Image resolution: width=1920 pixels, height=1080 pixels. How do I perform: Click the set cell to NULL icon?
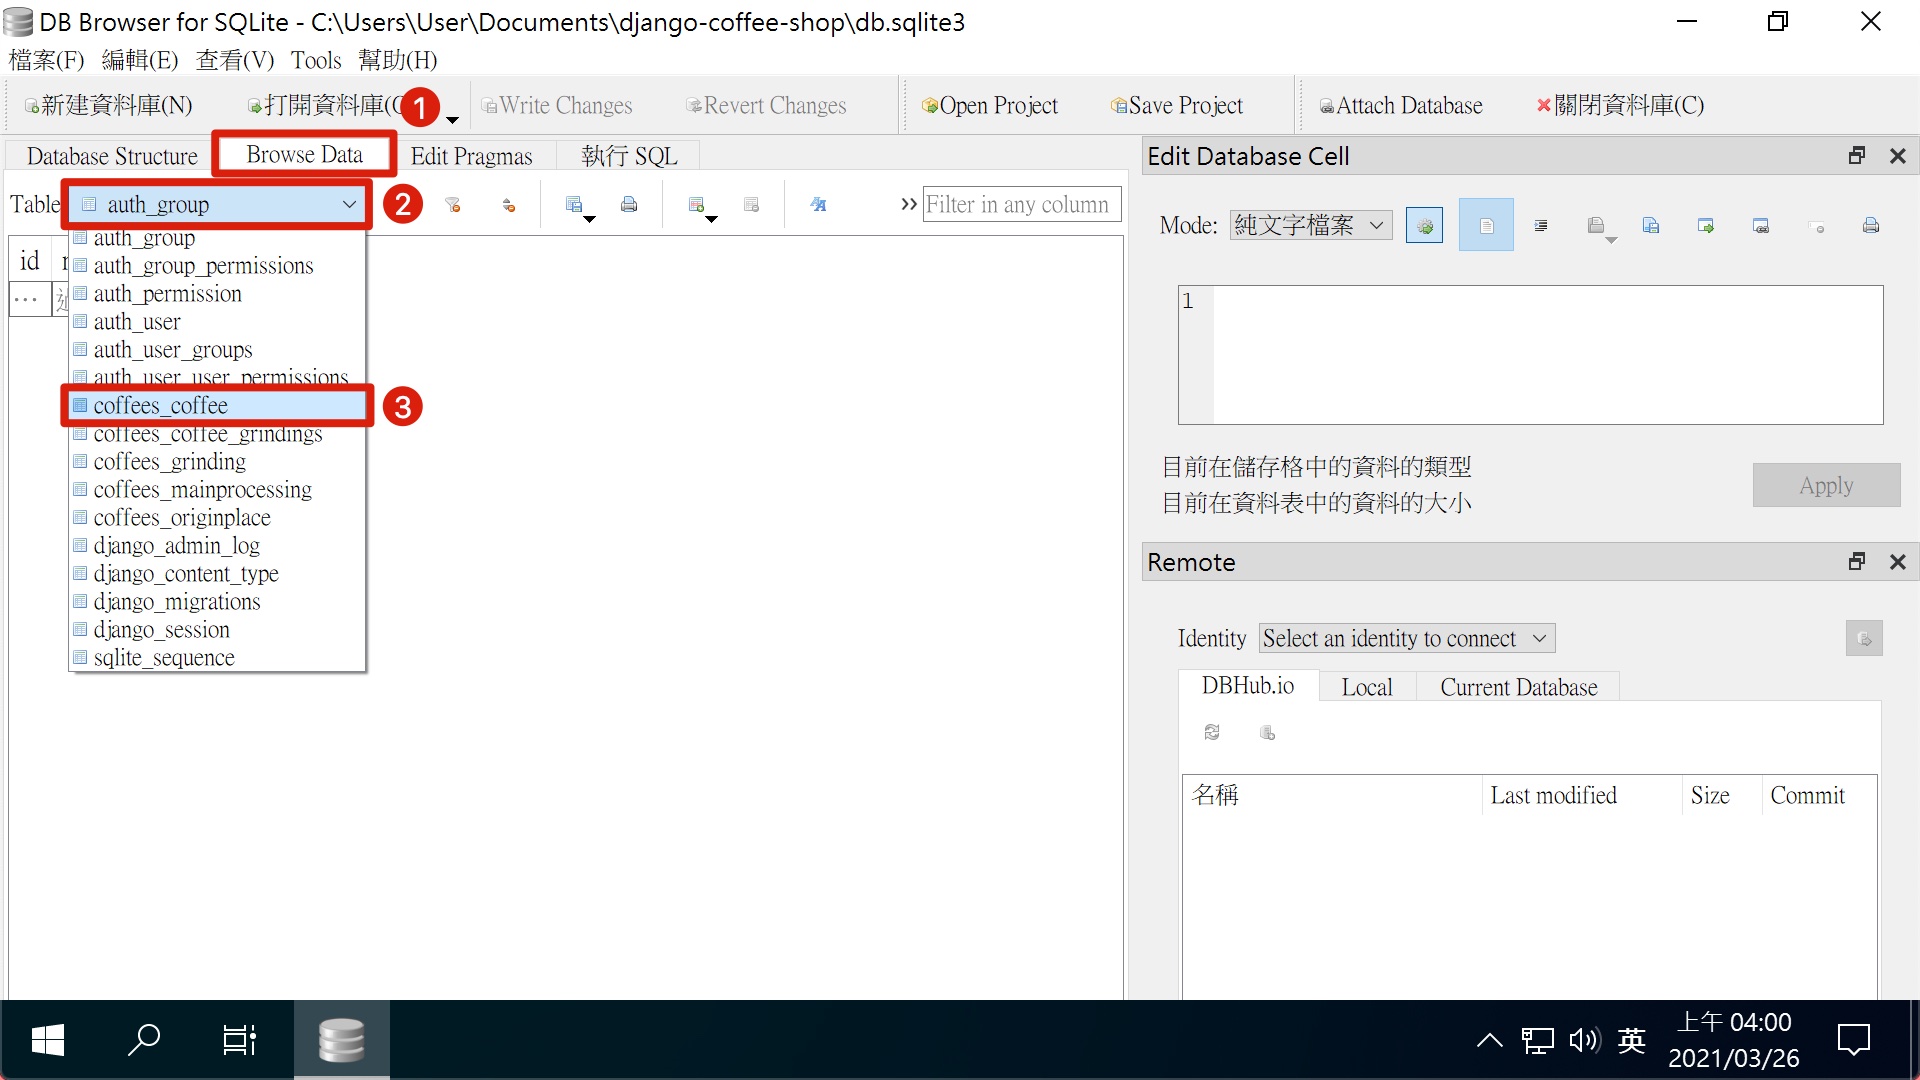click(1817, 227)
